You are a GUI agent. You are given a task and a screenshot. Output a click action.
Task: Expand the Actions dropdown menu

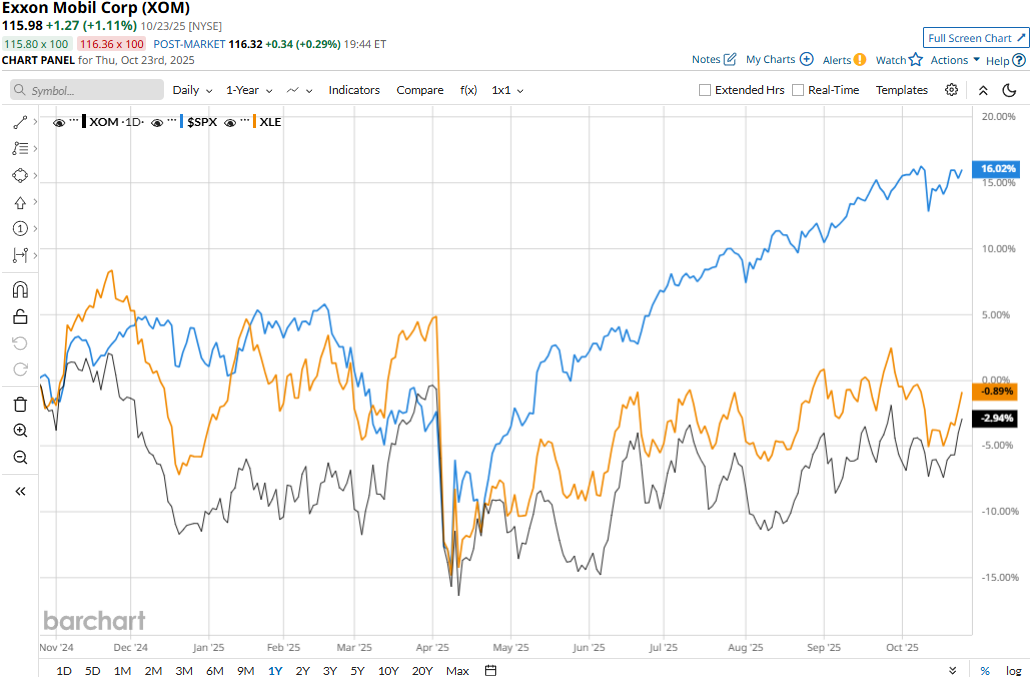[955, 60]
